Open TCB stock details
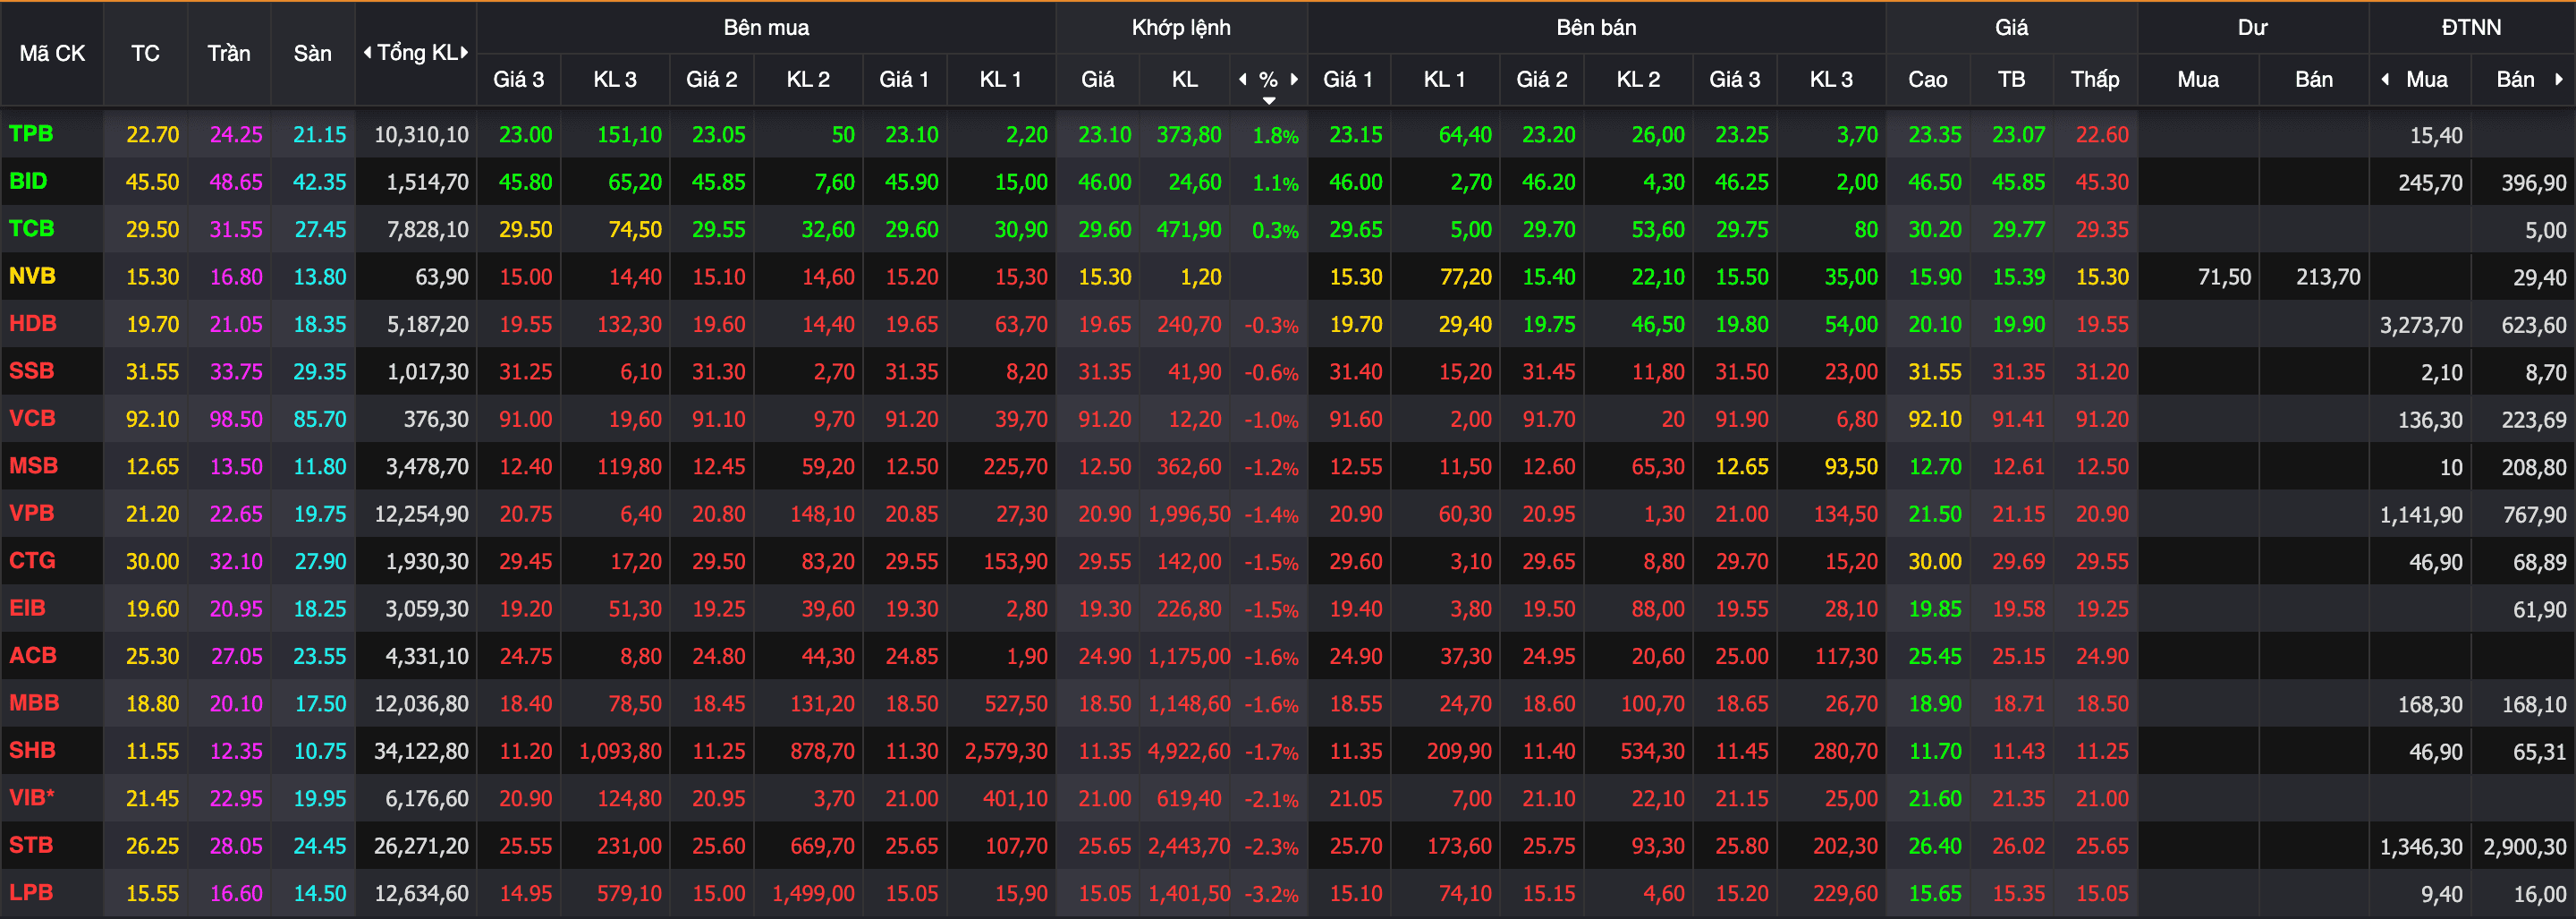Image resolution: width=2576 pixels, height=919 pixels. pos(31,229)
